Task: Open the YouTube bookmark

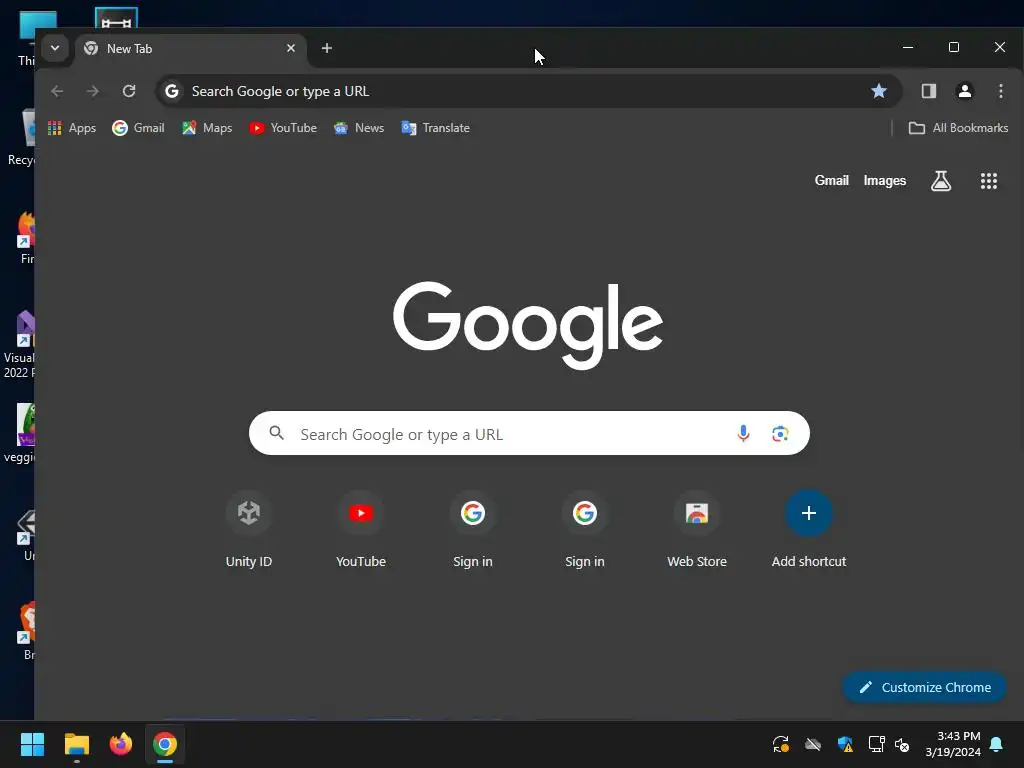Action: pos(283,128)
